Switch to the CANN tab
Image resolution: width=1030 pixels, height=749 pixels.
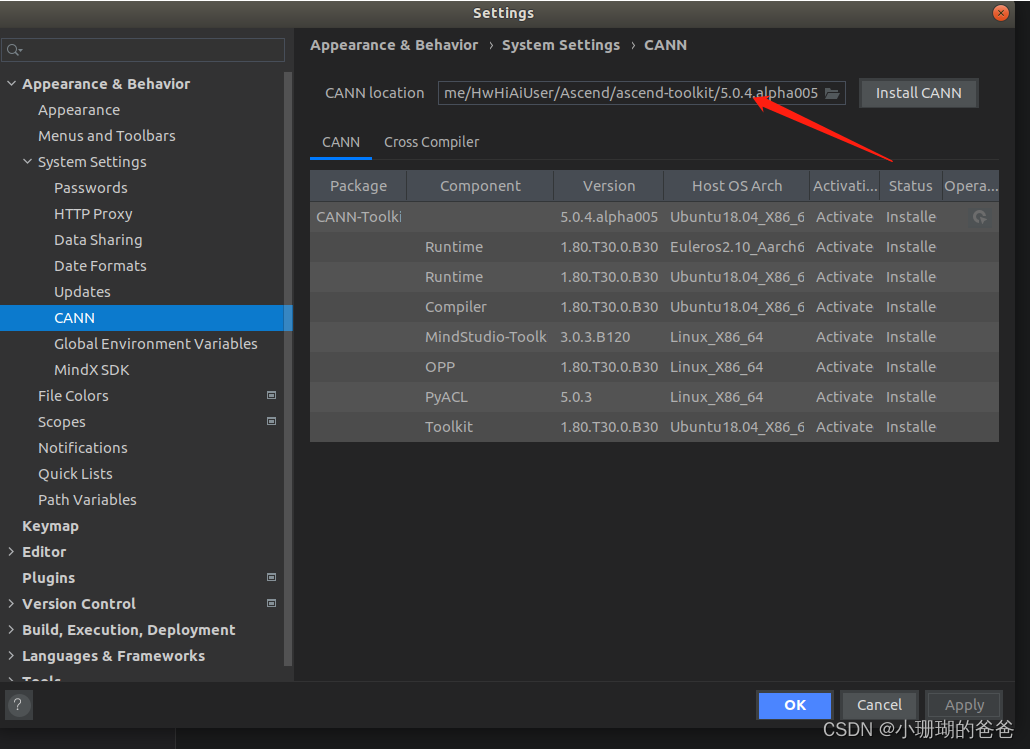pyautogui.click(x=341, y=143)
